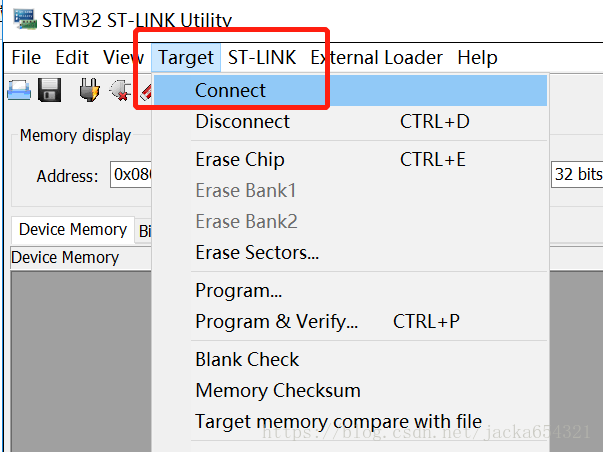This screenshot has width=603, height=452.
Task: Click Erase Sectors... menu item
Action: coord(257,253)
